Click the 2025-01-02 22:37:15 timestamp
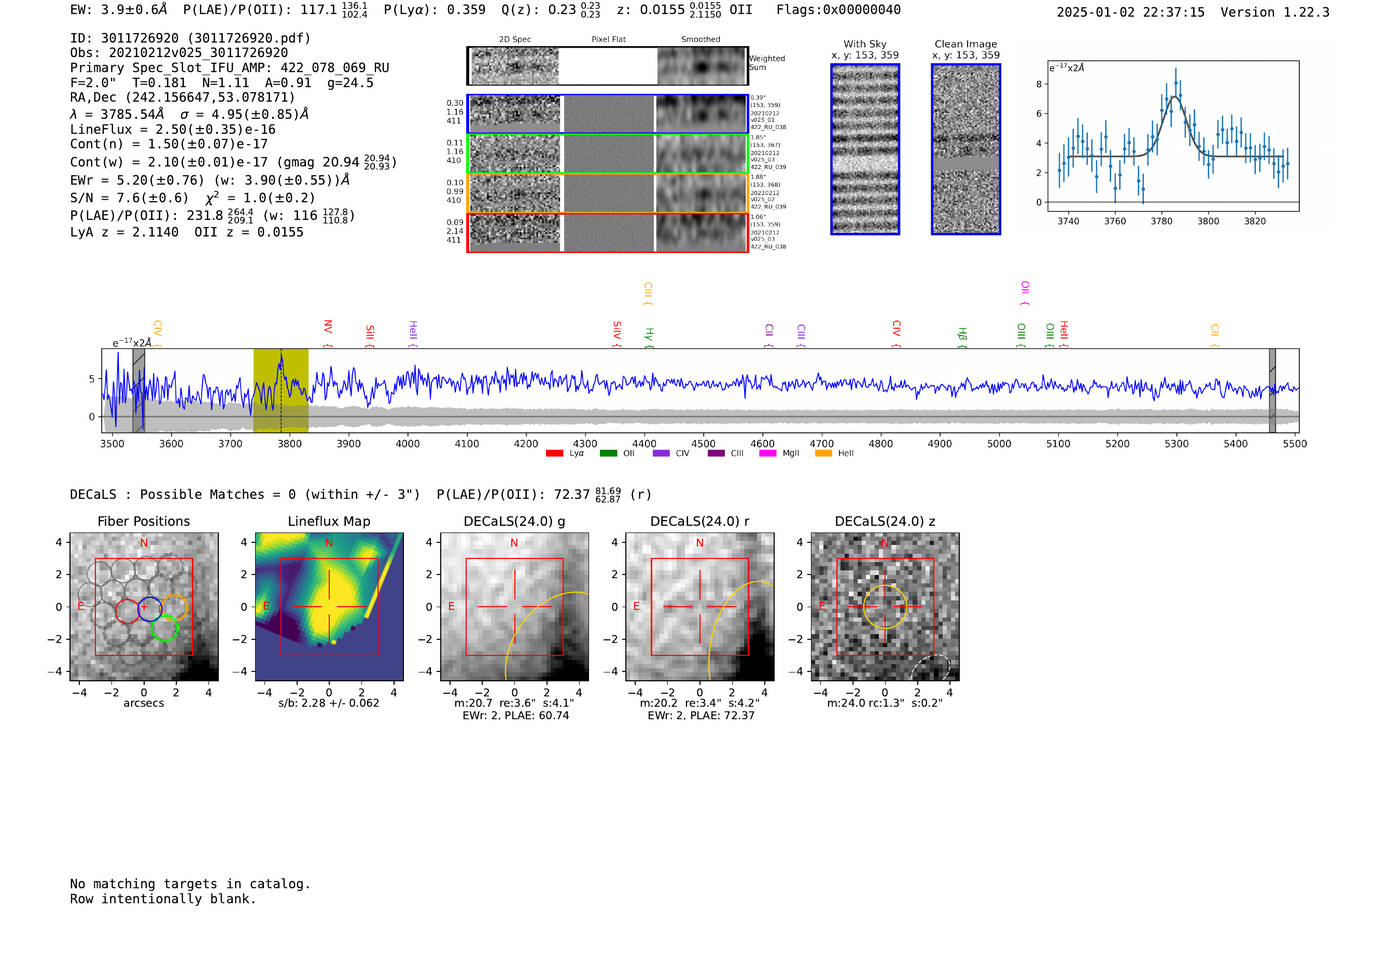The image size is (1400, 953). (x=1130, y=12)
